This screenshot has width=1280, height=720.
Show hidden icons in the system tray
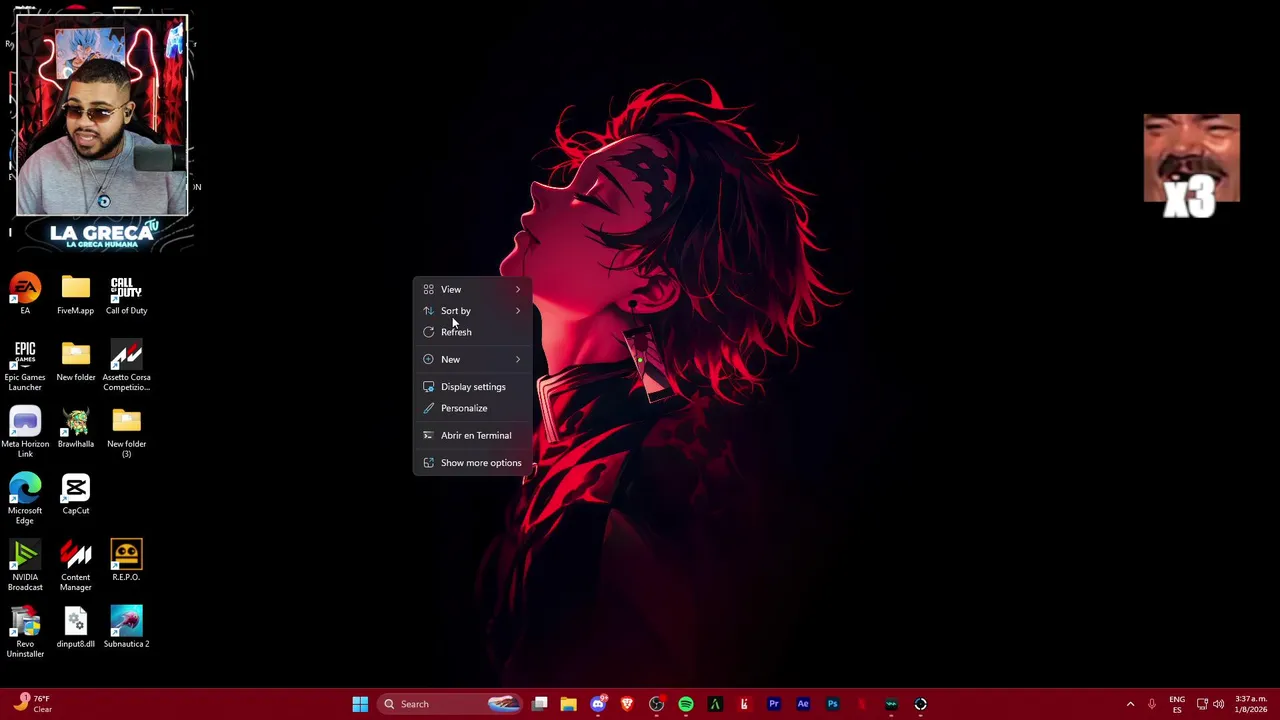(1130, 704)
